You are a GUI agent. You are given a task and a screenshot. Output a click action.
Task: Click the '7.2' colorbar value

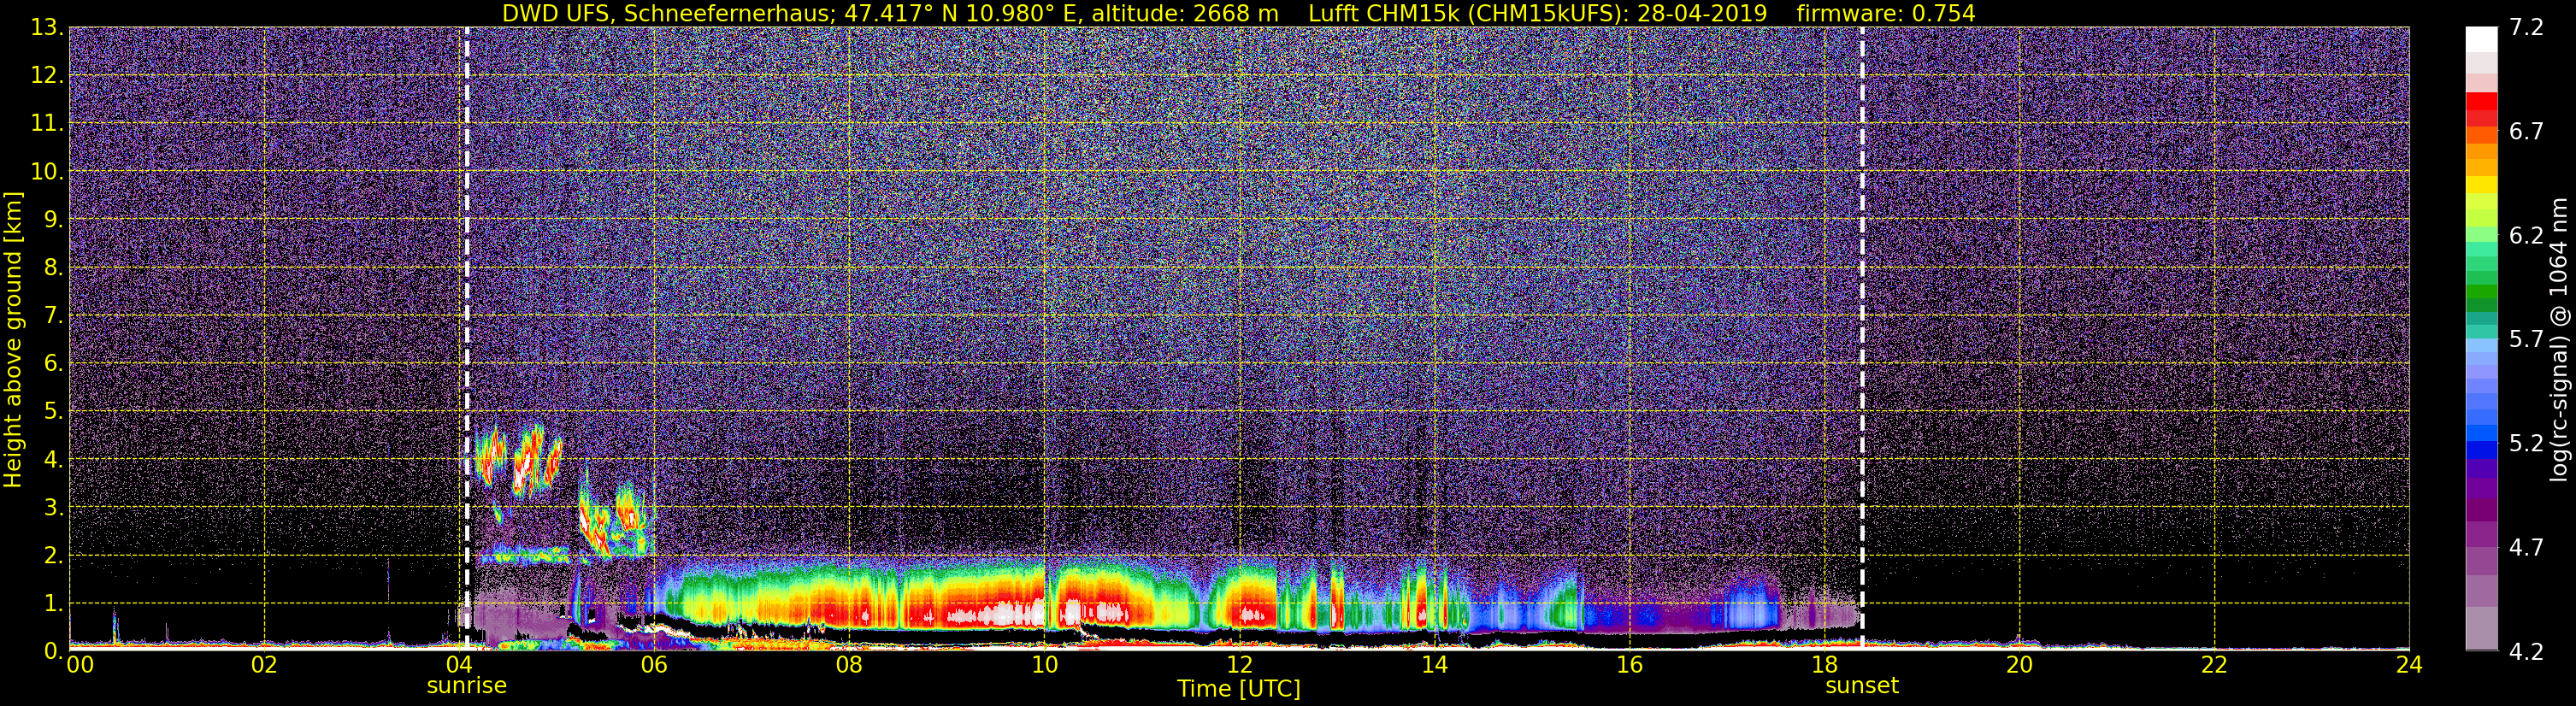(x=2526, y=28)
